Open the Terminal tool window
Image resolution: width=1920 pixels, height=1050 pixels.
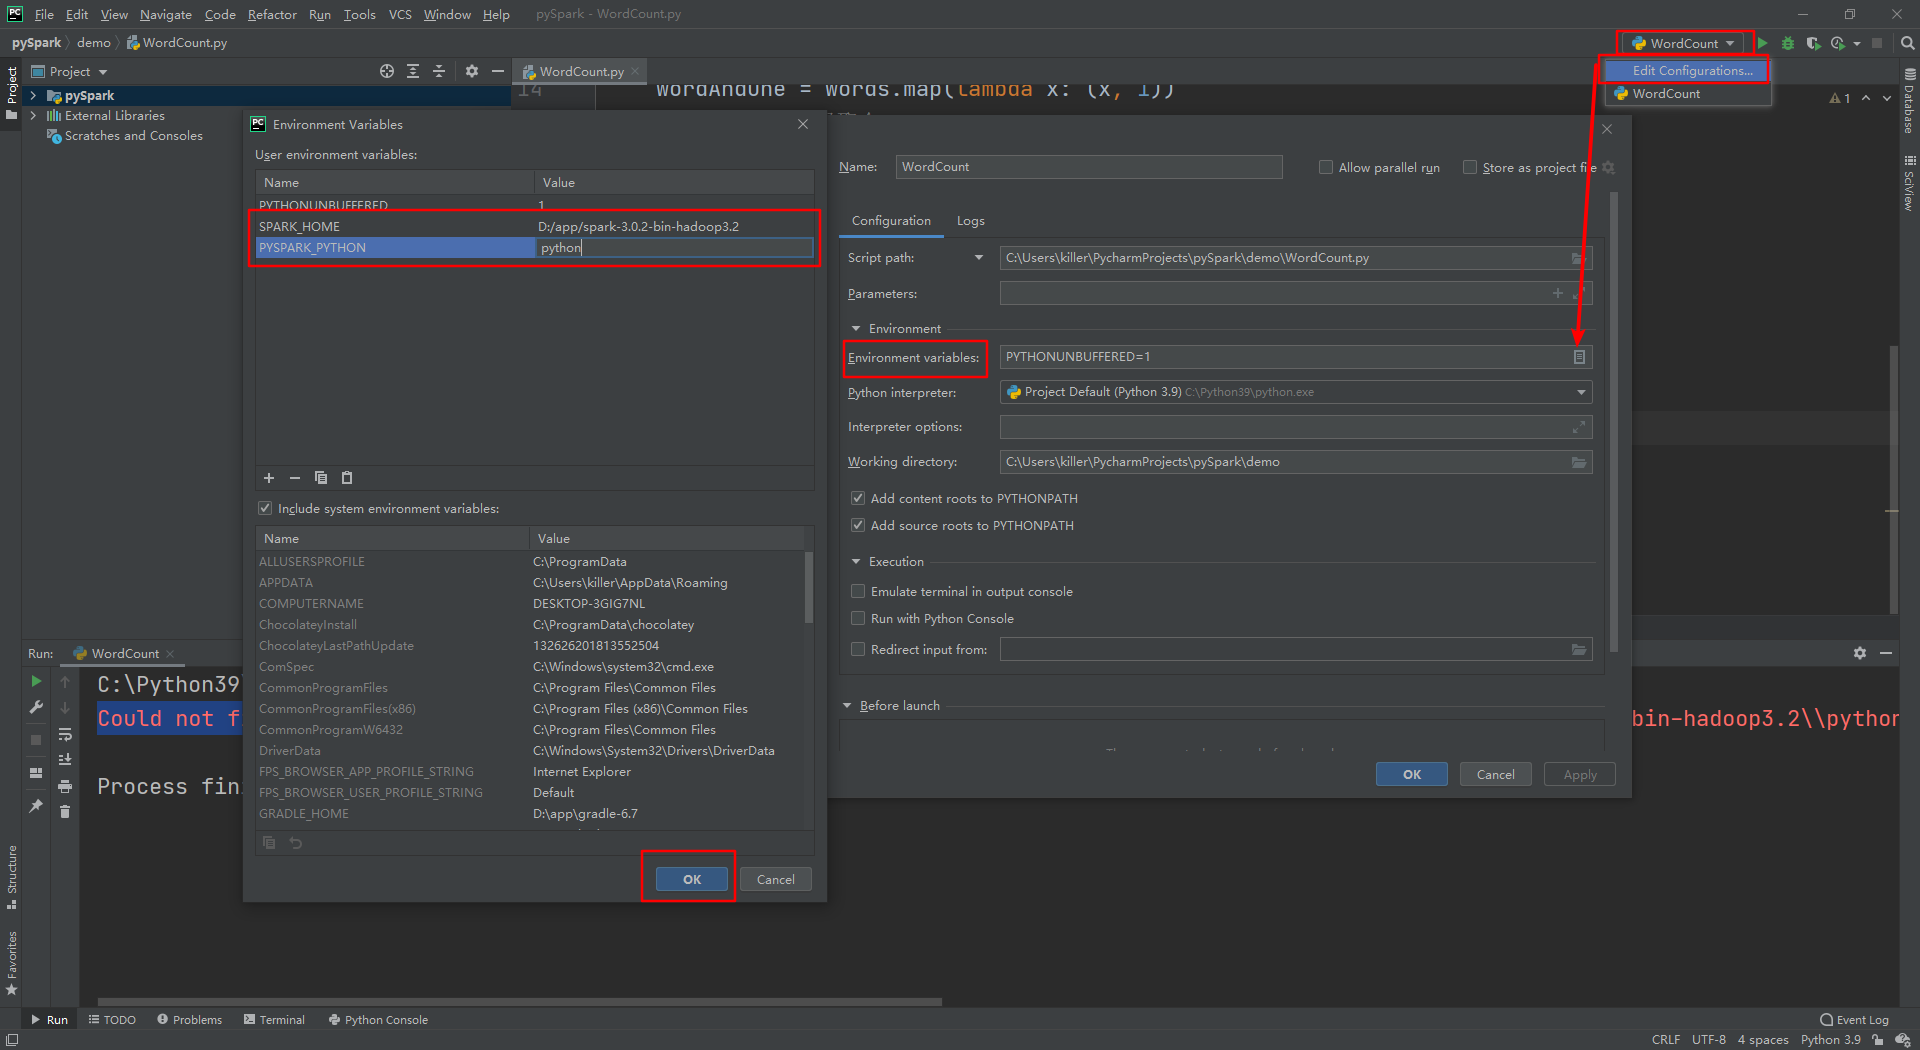(x=274, y=1020)
